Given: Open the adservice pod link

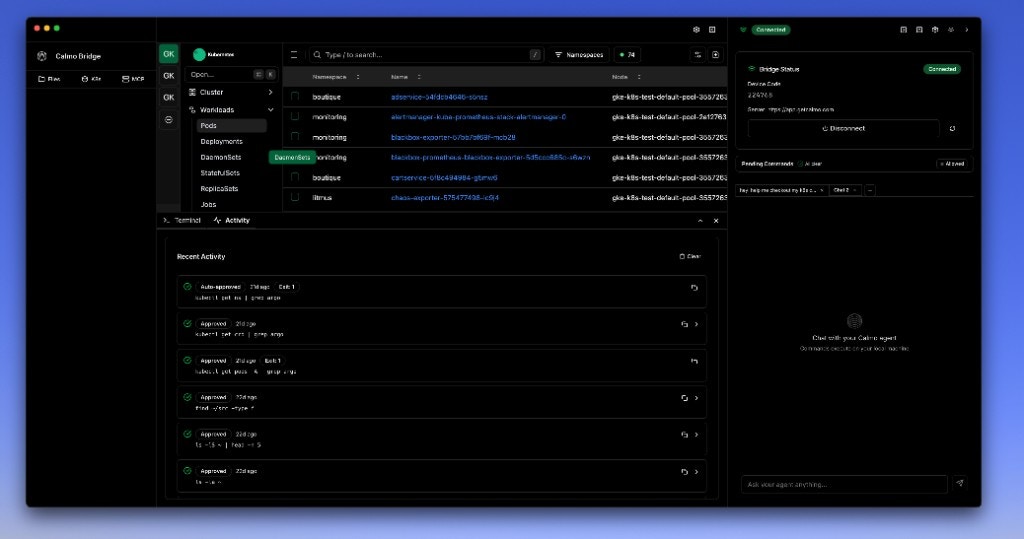Looking at the screenshot, I should point(439,97).
